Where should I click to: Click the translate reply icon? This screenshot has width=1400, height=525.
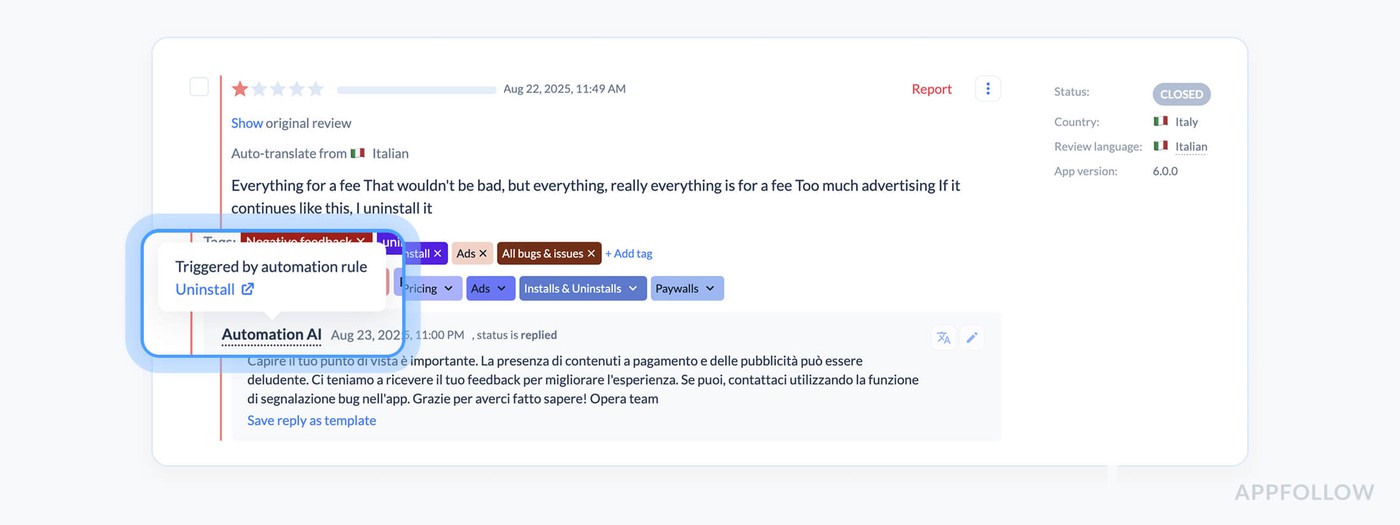coord(943,338)
